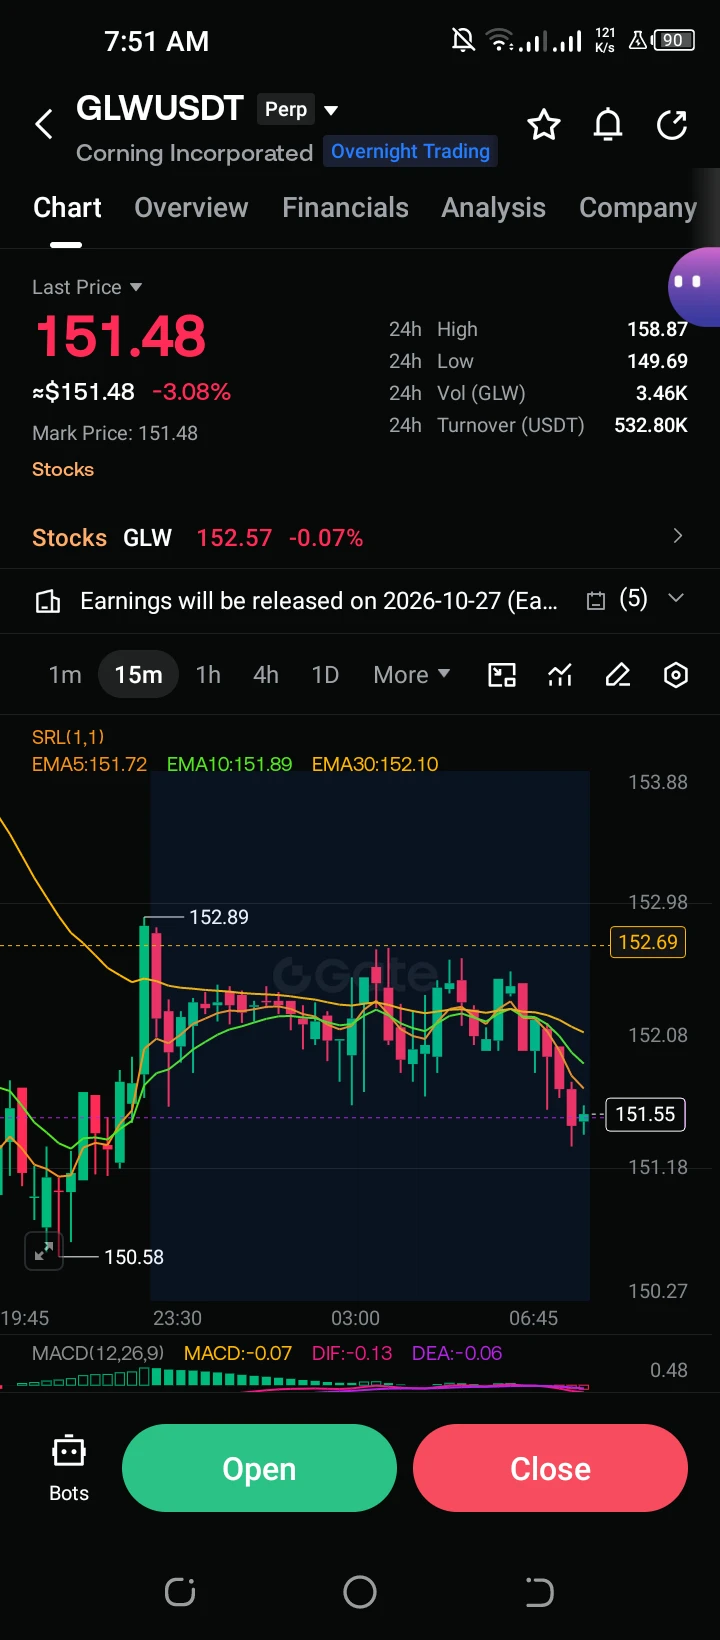This screenshot has width=720, height=1640.
Task: Tap the 24h Vol value 3.46K
Action: 662,393
